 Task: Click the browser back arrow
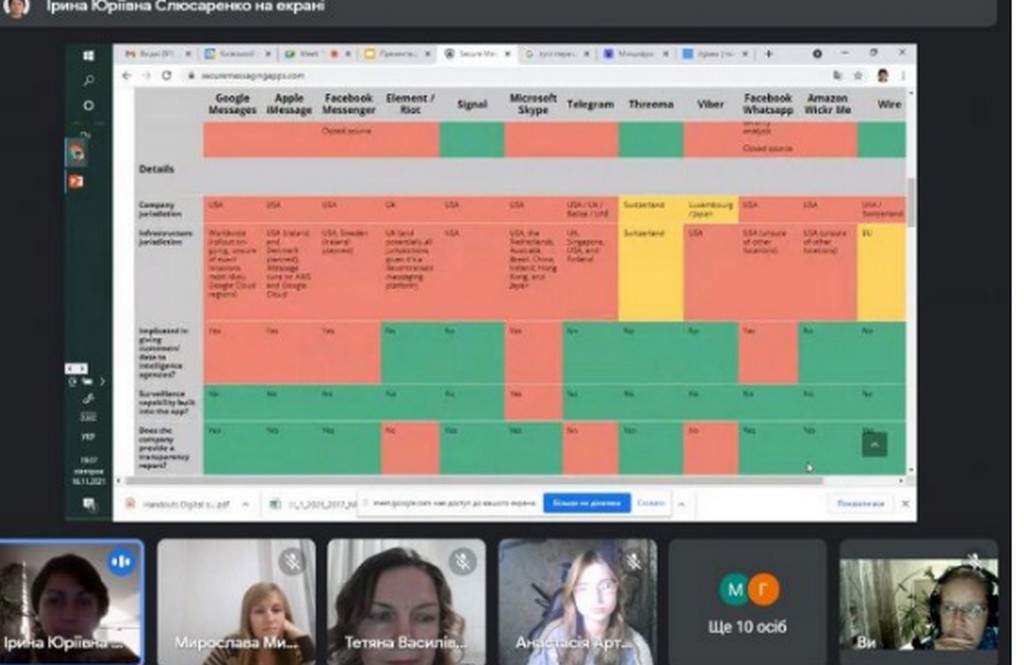click(127, 75)
